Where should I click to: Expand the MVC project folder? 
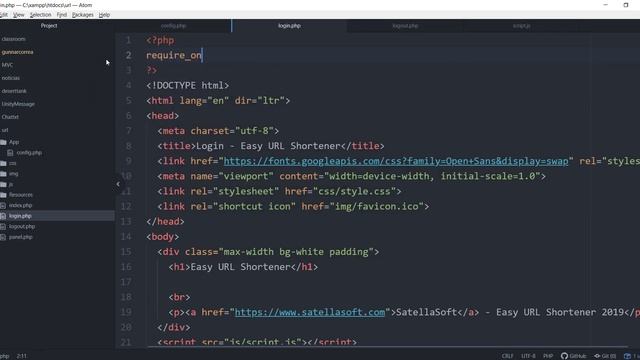tap(7, 65)
